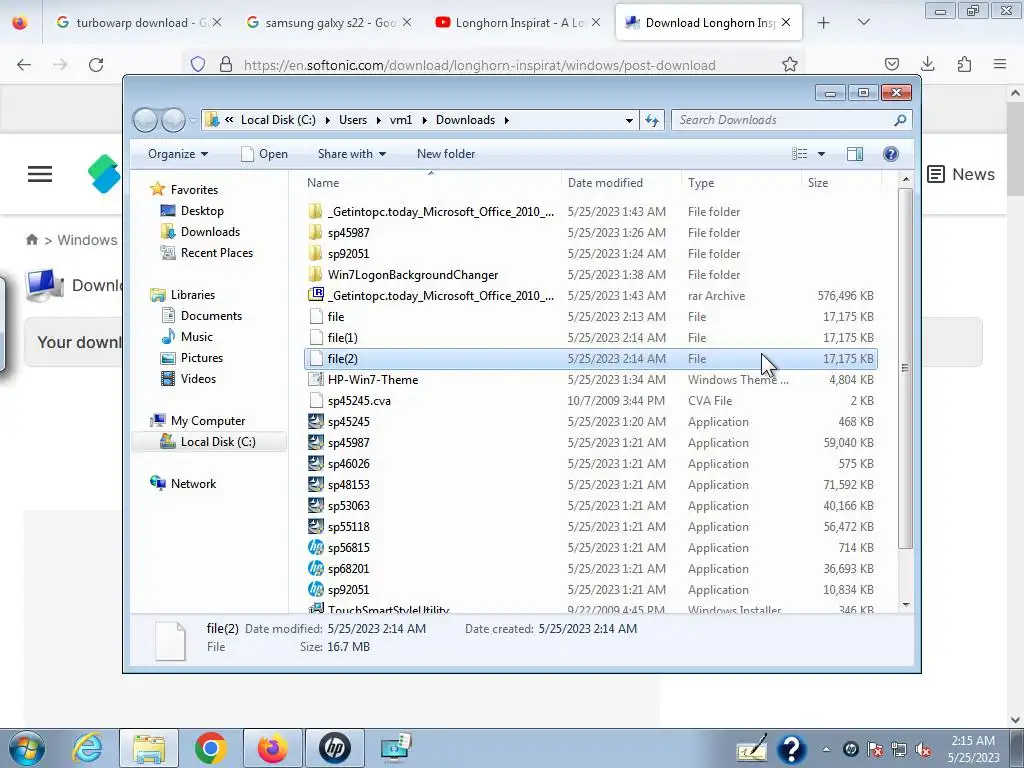Select the sp68201 HP application icon
The height and width of the screenshot is (768, 1024).
[x=315, y=568]
